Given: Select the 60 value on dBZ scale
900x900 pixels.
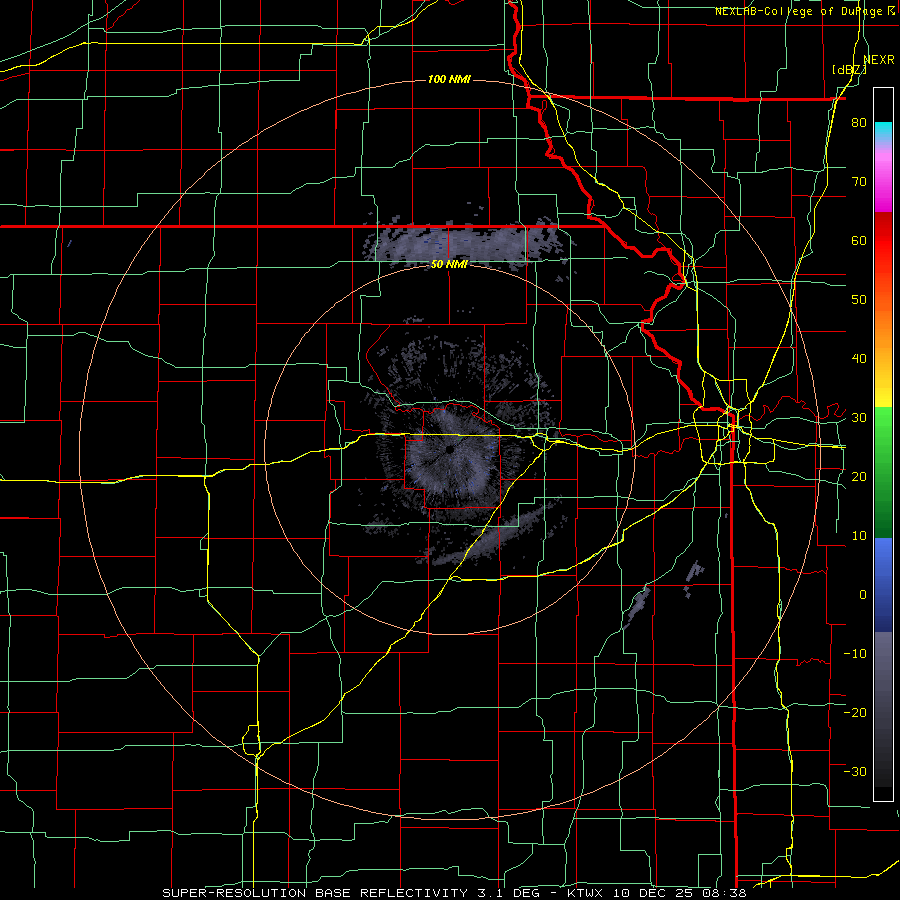Looking at the screenshot, I should 859,240.
